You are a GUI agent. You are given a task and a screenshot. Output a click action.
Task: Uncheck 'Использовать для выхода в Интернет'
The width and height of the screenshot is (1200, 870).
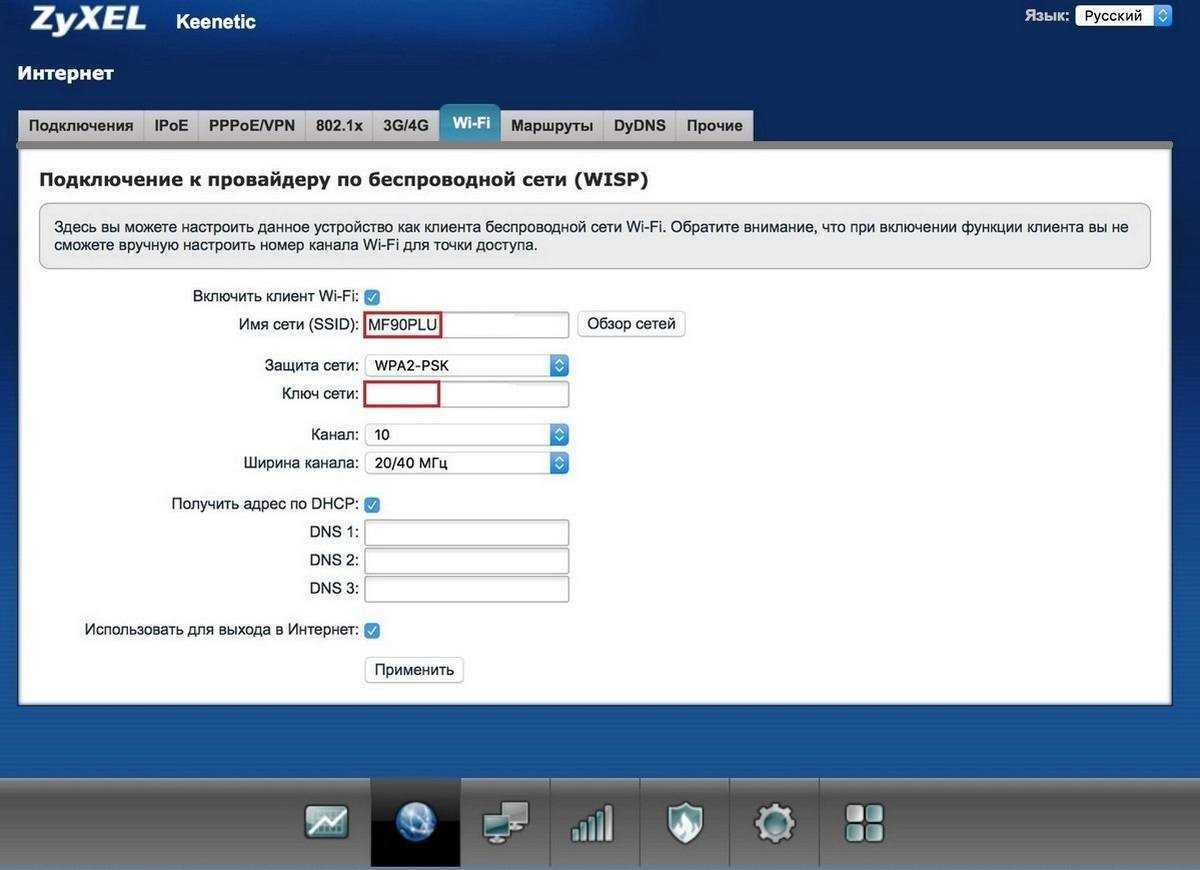[x=372, y=631]
